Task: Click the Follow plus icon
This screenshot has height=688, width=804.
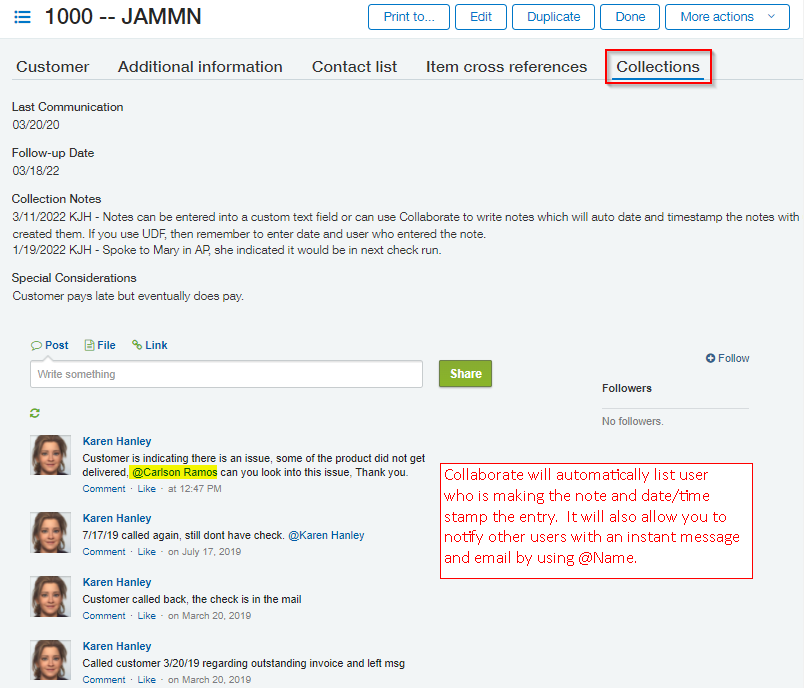Action: click(710, 358)
